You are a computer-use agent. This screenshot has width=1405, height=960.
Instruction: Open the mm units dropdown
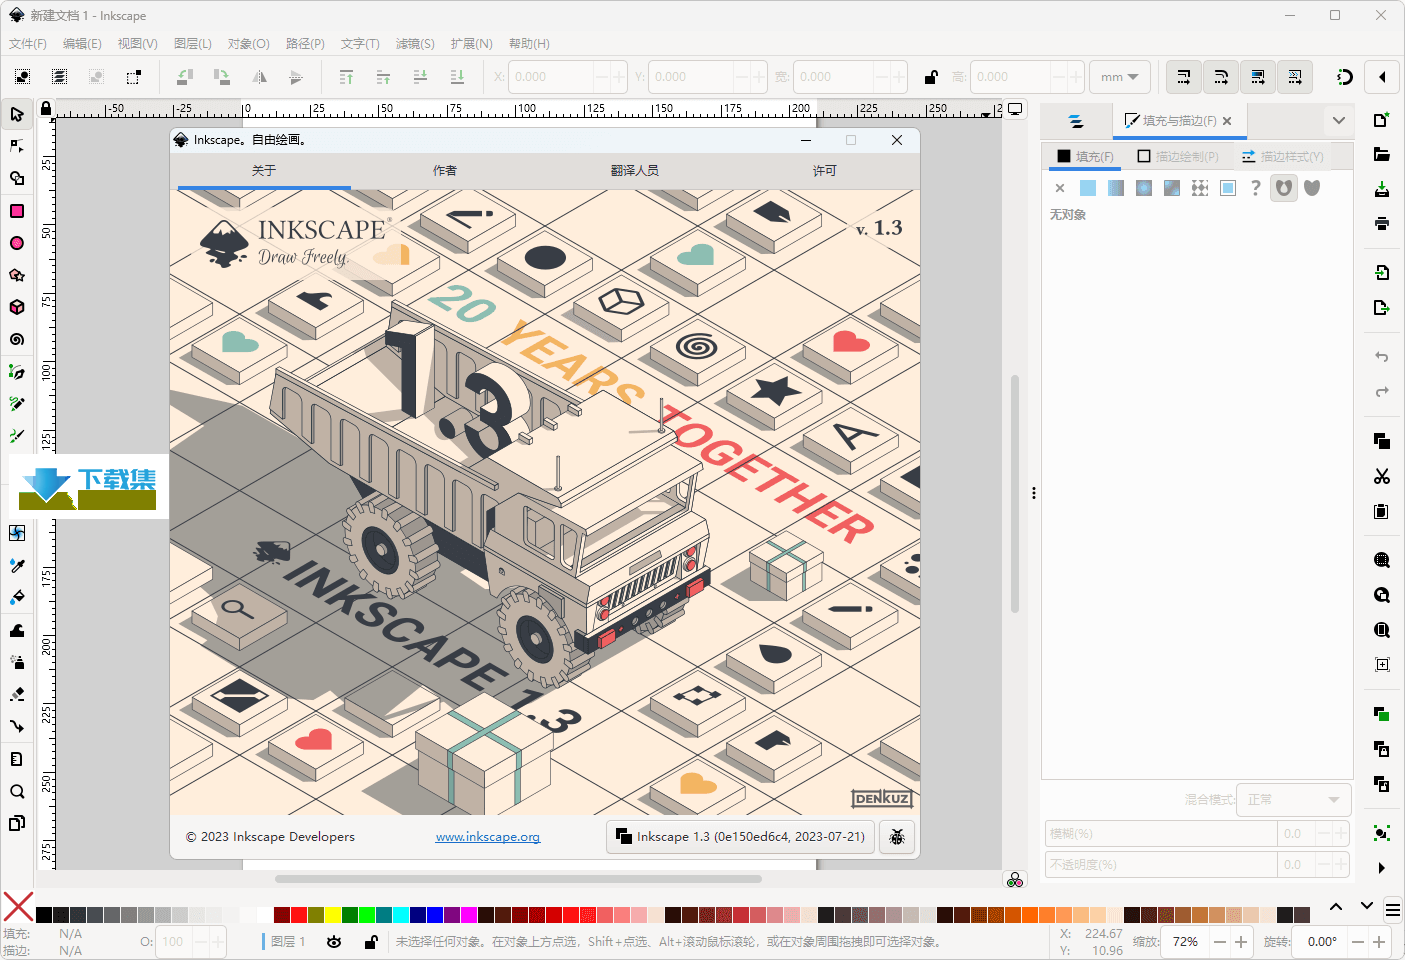[1119, 77]
